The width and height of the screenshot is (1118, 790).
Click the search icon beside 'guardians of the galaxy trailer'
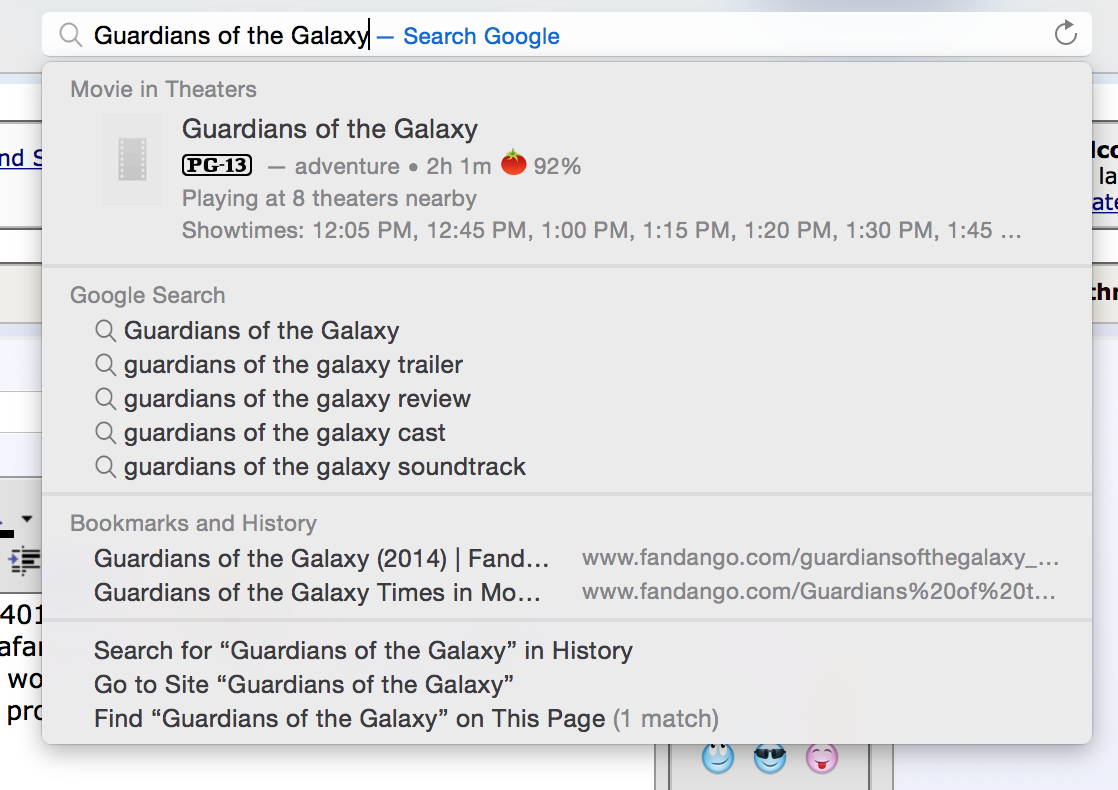coord(106,365)
